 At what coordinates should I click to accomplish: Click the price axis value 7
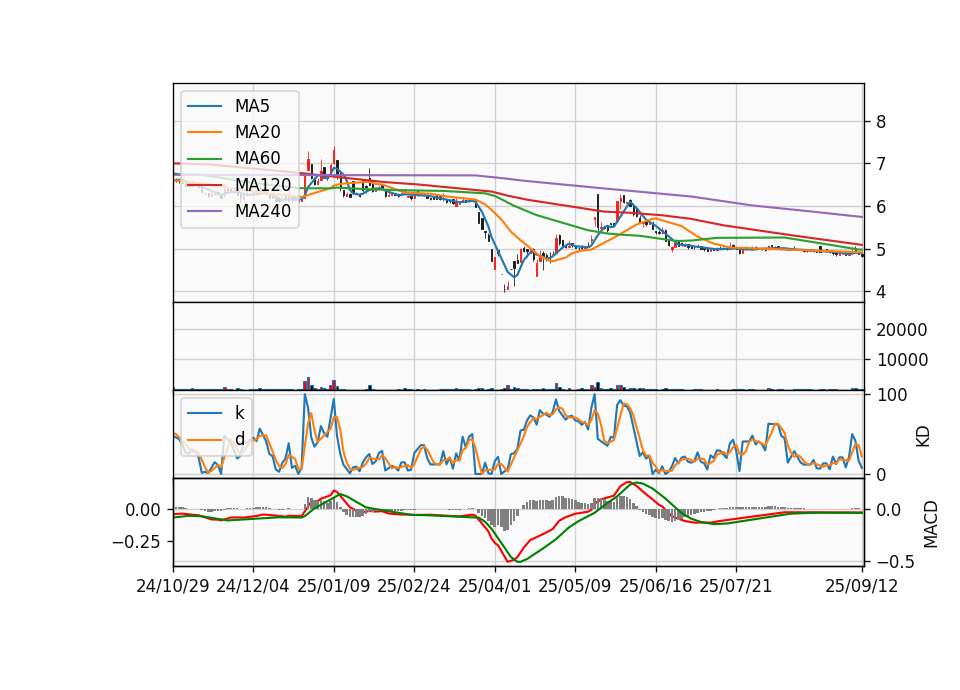click(x=881, y=164)
